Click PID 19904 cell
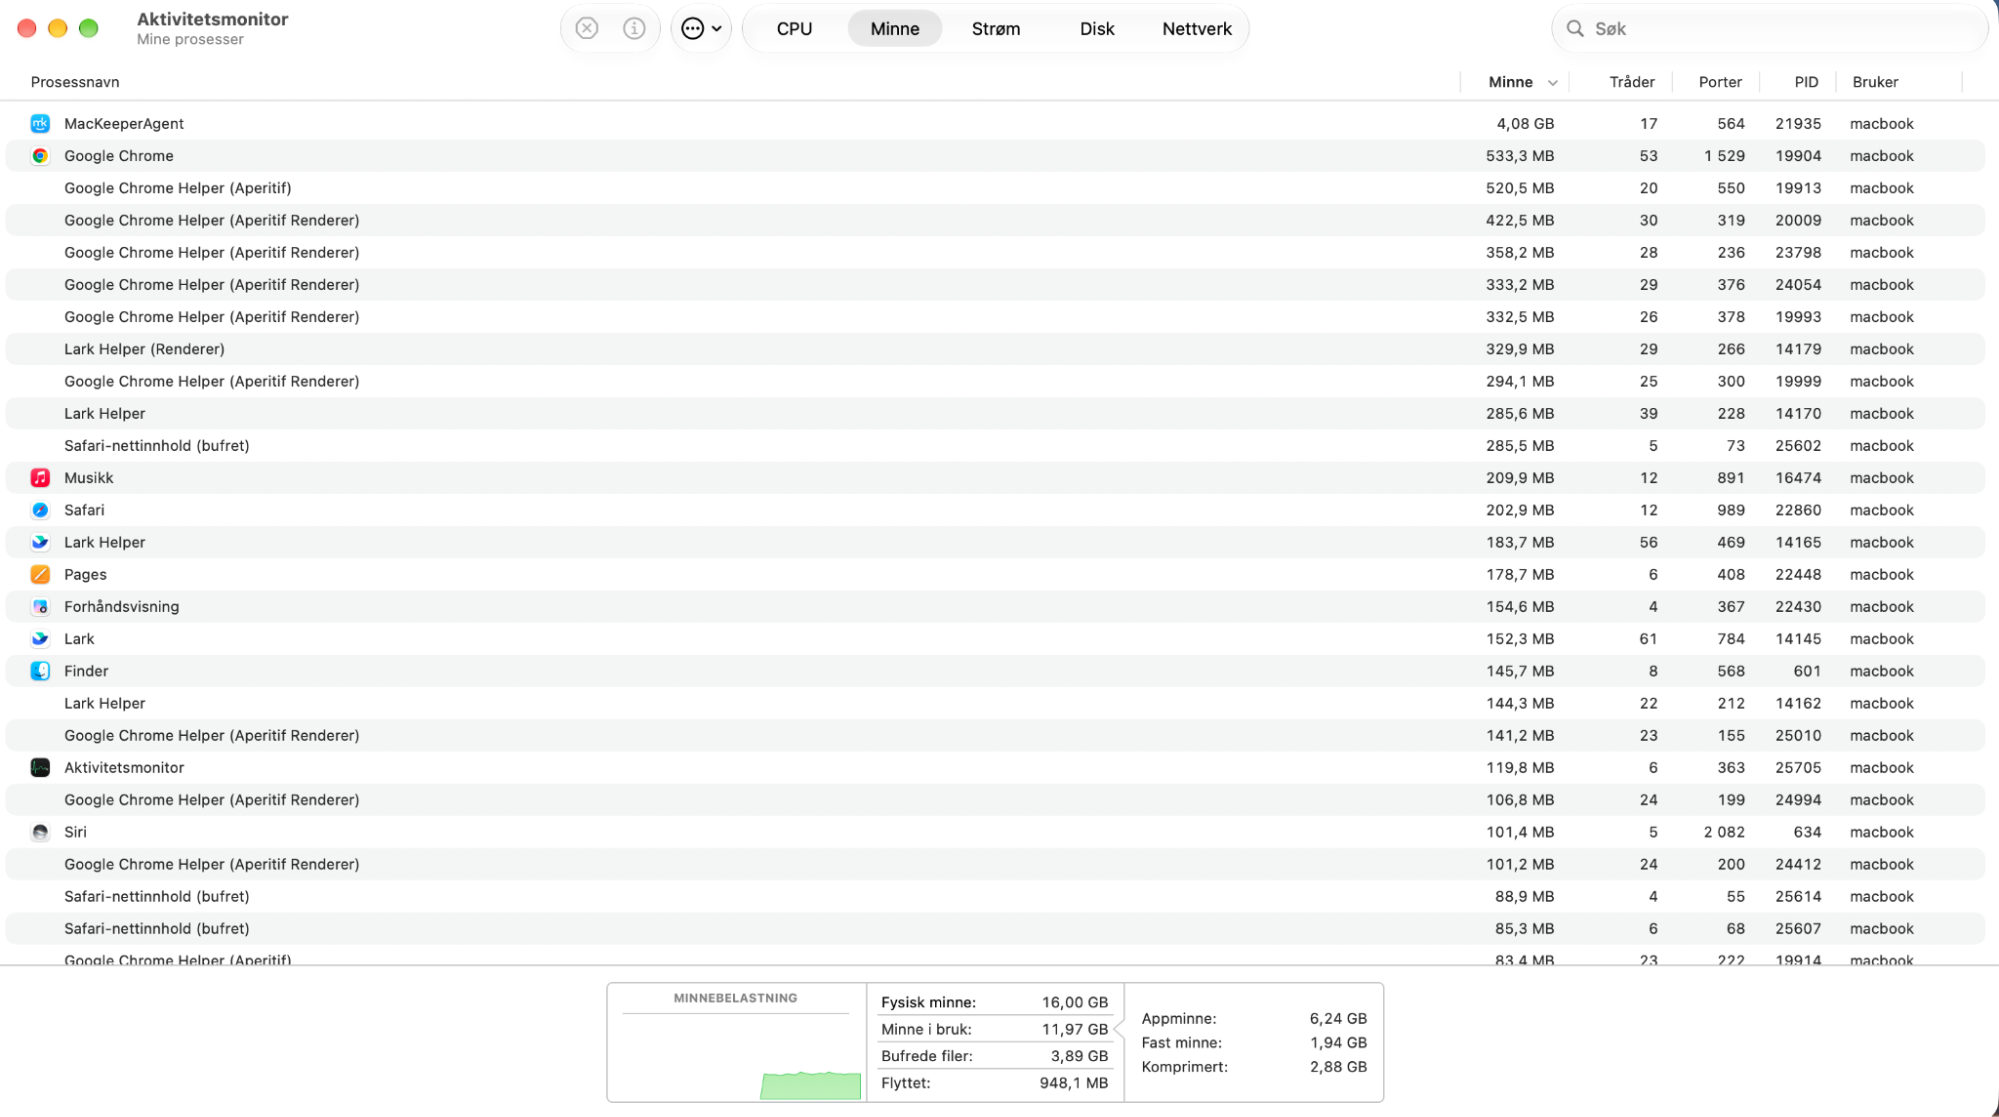1999x1117 pixels. (1798, 155)
